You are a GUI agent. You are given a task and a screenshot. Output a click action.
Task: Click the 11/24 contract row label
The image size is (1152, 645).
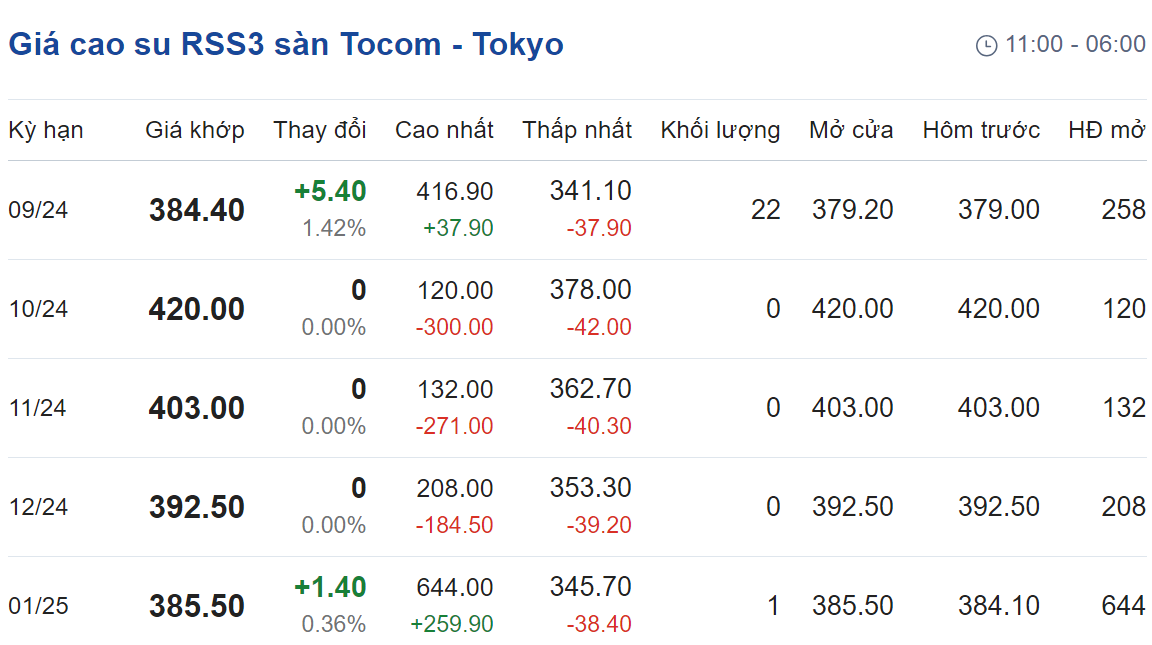coord(37,408)
